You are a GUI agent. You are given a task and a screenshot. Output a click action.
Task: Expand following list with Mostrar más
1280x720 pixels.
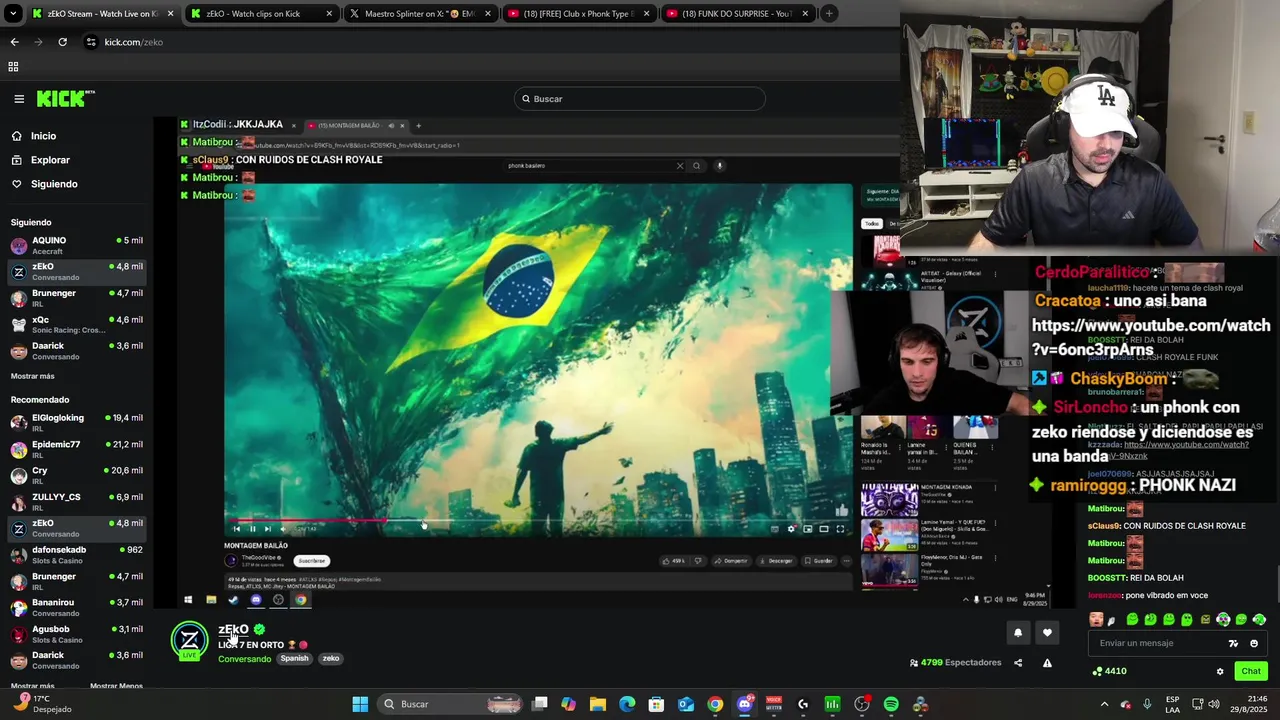[33, 376]
